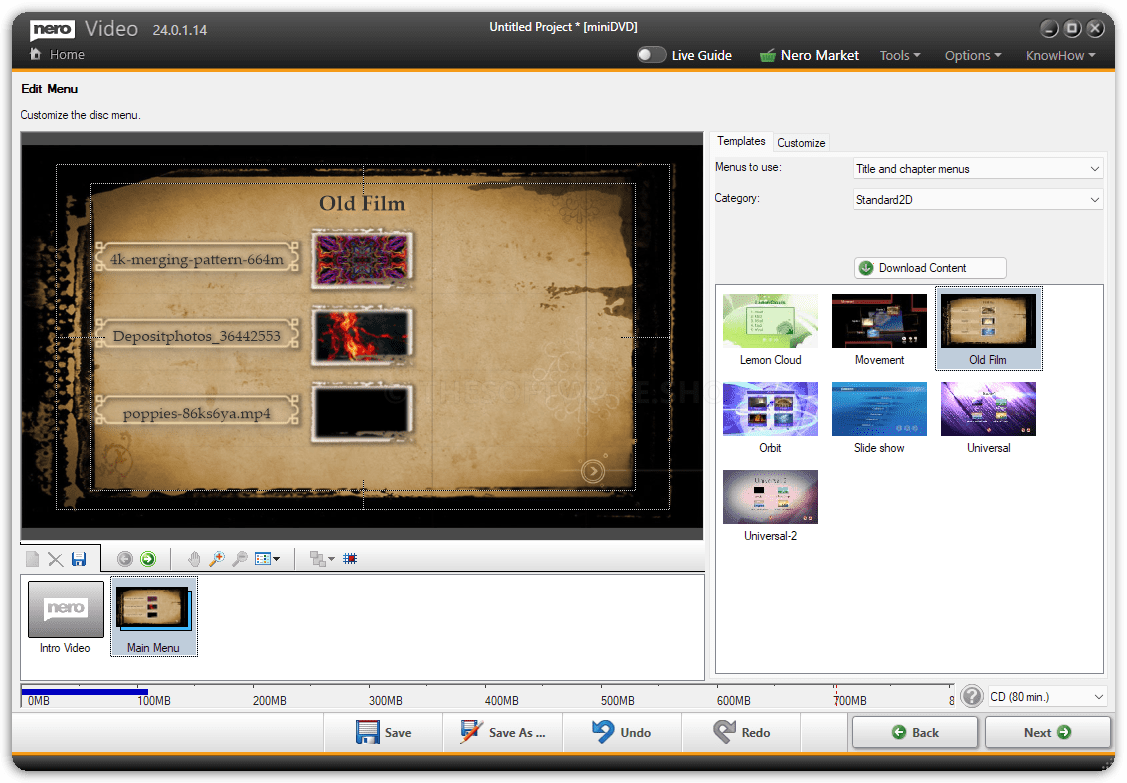Open the disc type CD (80 min.) dropdown

coord(1047,697)
